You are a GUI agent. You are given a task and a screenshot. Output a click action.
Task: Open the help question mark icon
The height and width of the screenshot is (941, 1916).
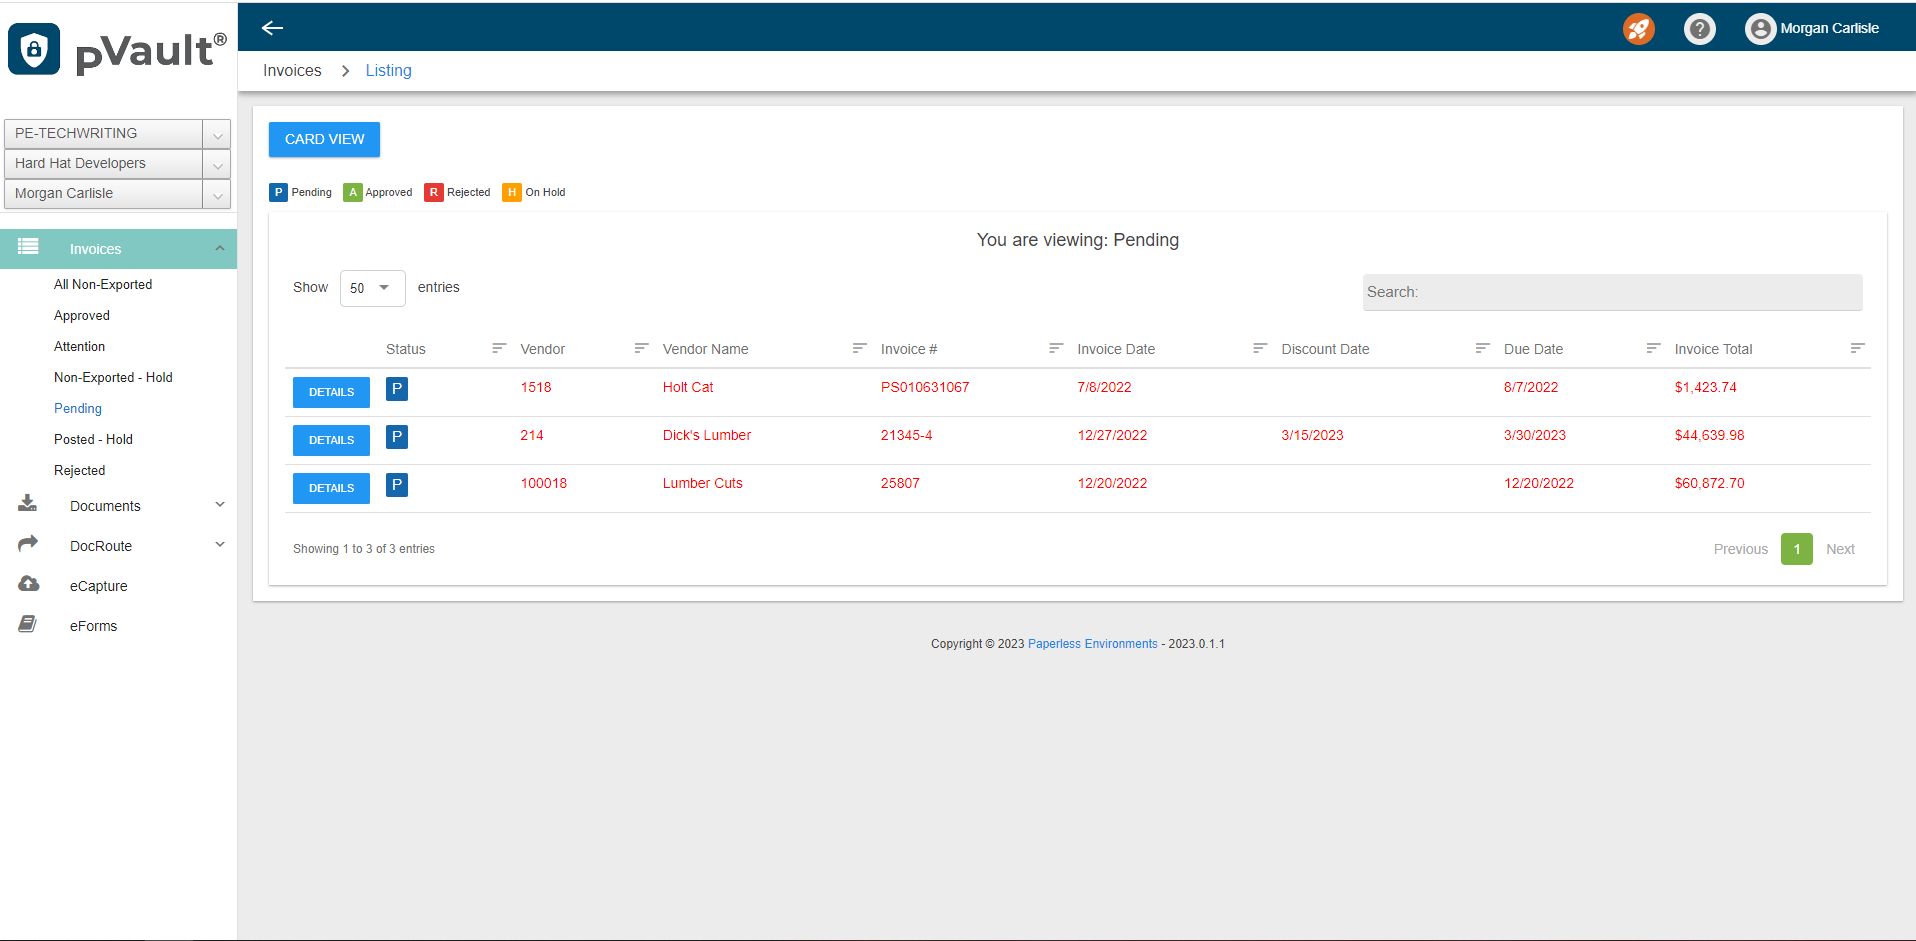point(1699,29)
